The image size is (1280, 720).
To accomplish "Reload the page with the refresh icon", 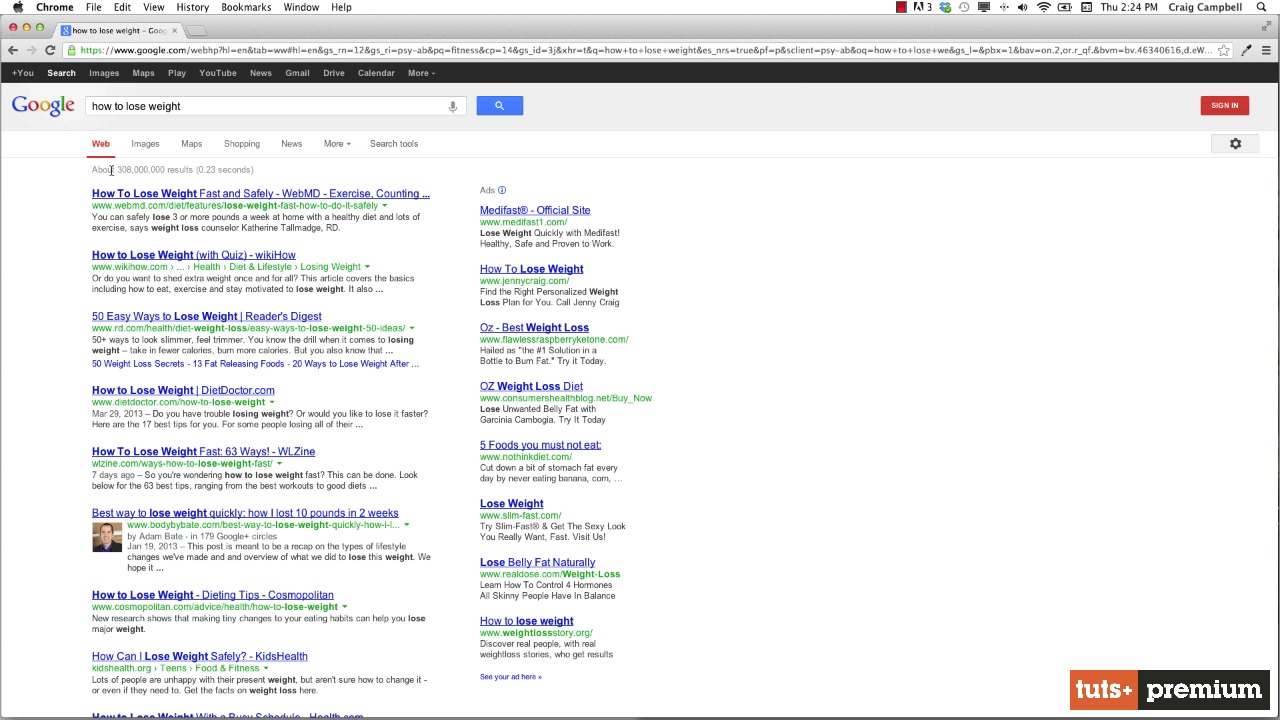I will [x=50, y=50].
